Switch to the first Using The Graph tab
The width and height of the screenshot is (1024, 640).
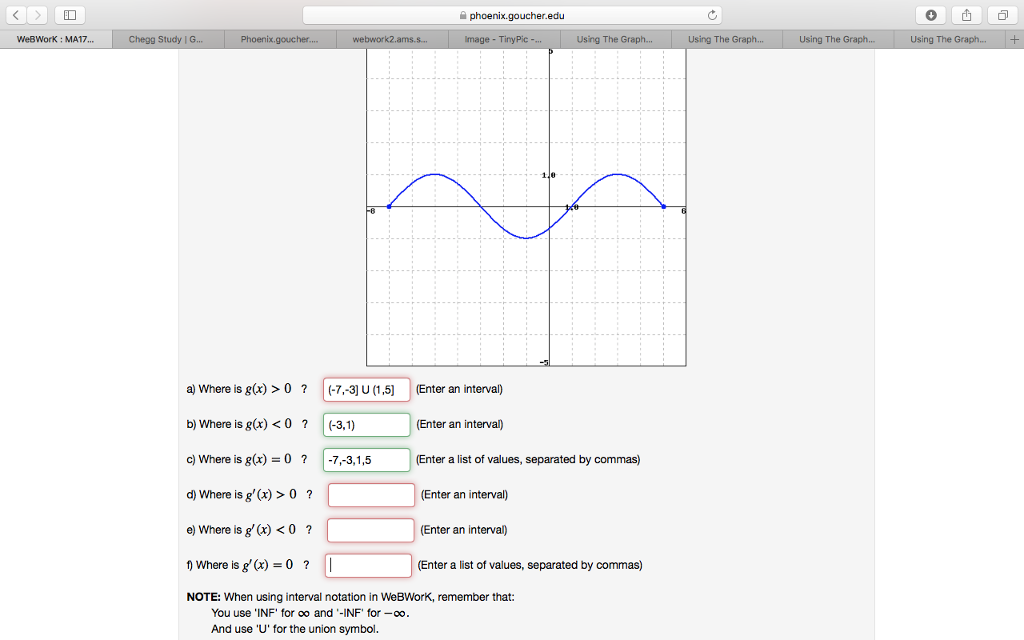(x=613, y=39)
